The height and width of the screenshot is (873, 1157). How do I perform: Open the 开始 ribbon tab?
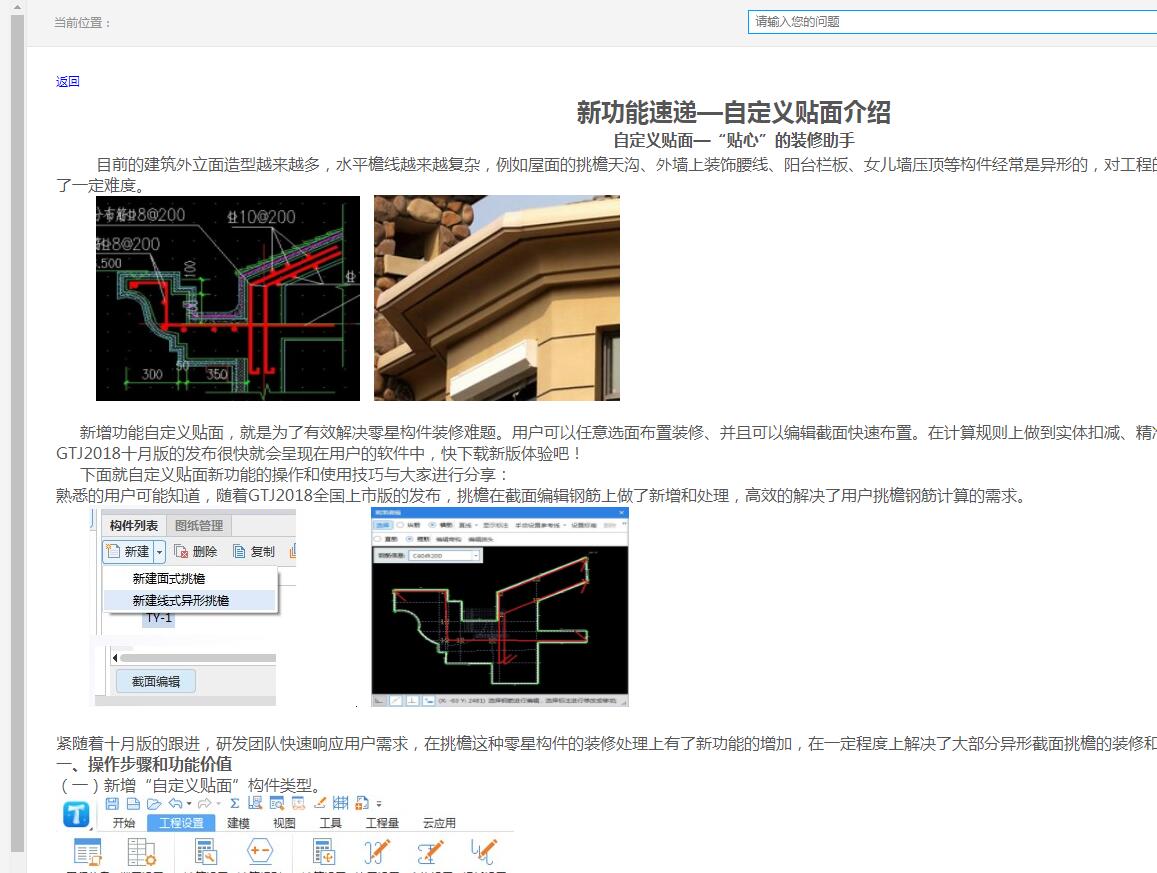124,823
